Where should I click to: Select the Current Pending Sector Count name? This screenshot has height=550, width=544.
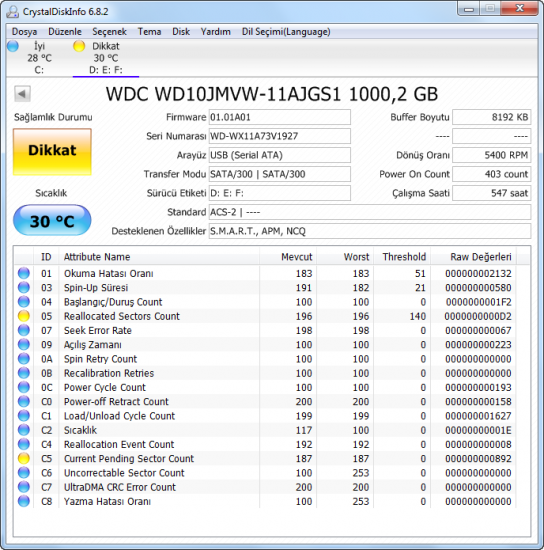click(x=129, y=458)
